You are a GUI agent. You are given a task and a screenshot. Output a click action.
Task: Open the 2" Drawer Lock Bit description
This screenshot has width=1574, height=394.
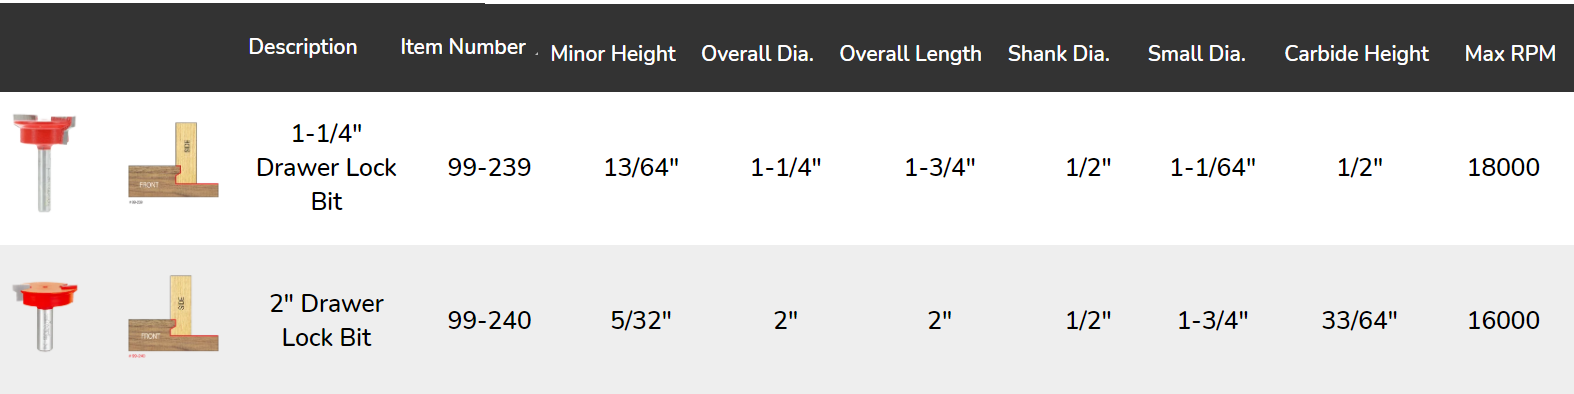coord(326,320)
